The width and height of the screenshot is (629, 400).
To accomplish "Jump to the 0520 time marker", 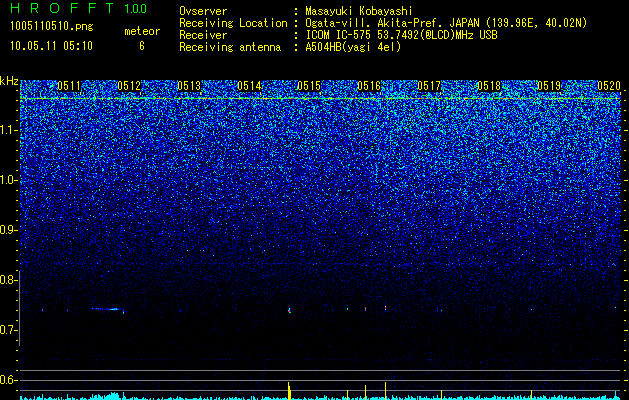I will [609, 86].
